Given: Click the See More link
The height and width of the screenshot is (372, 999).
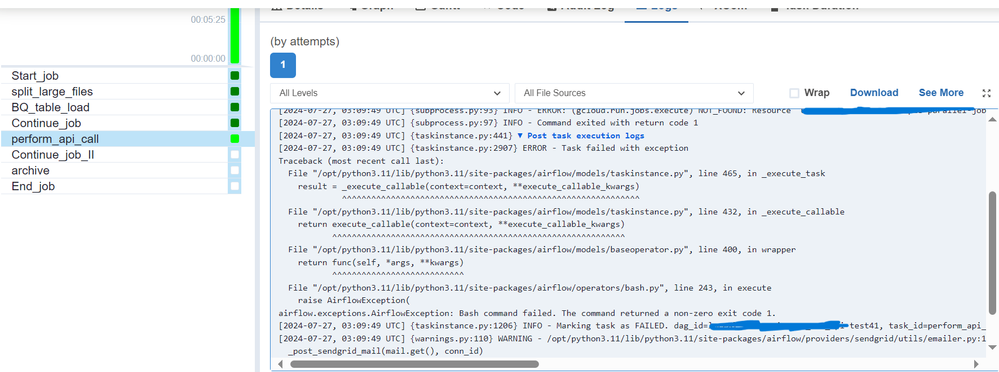Looking at the screenshot, I should 941,93.
